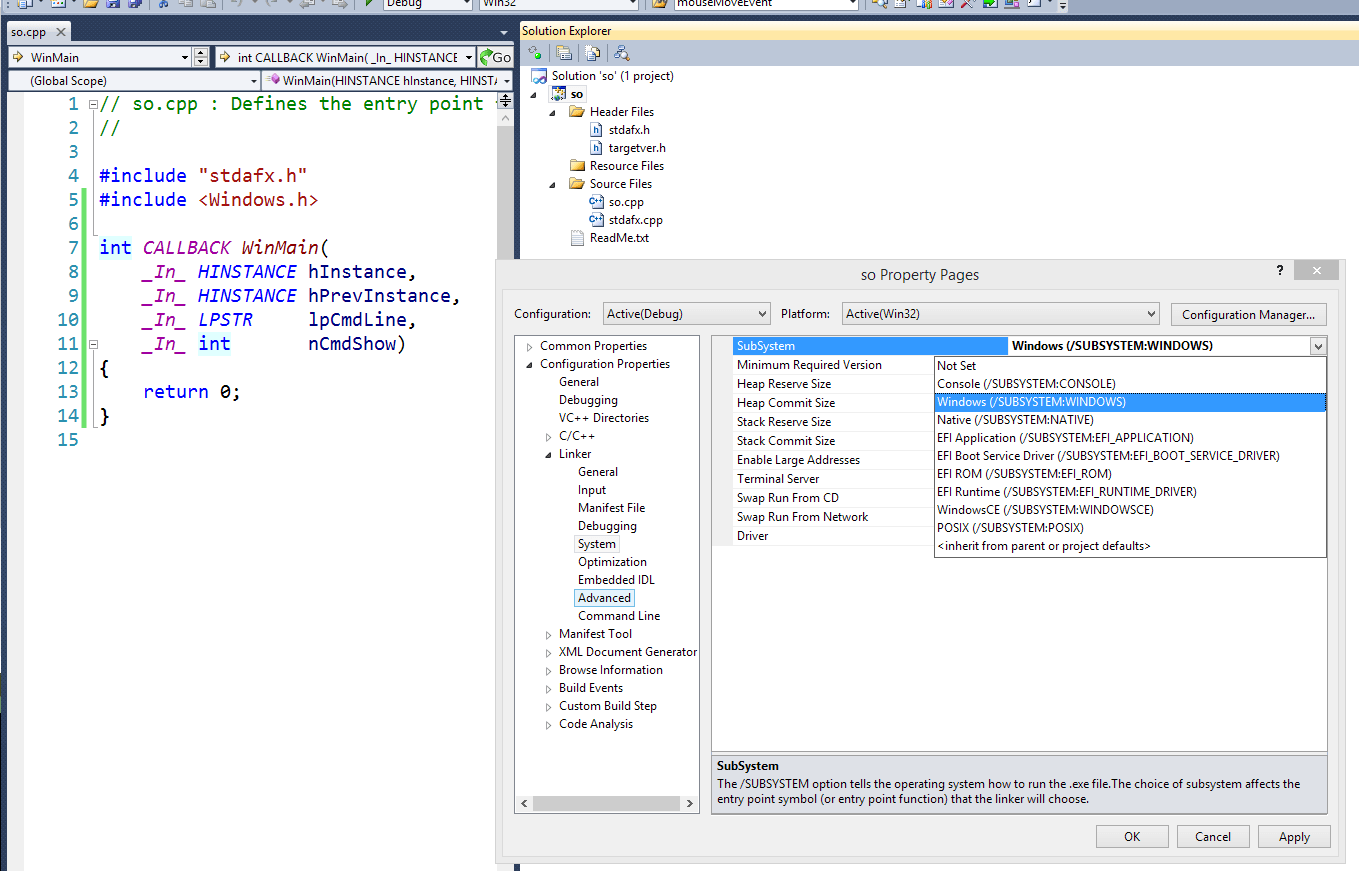Click the stdafx.h header file icon

[x=597, y=130]
